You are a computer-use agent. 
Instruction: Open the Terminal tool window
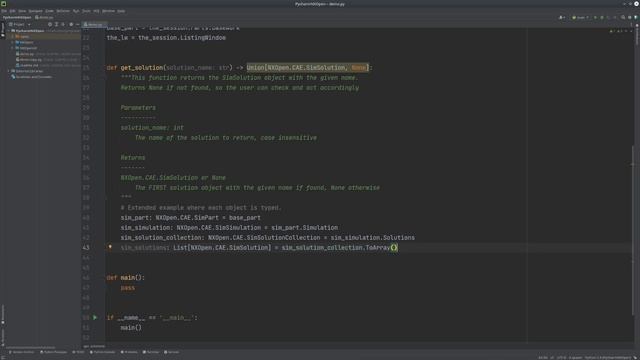pos(151,352)
